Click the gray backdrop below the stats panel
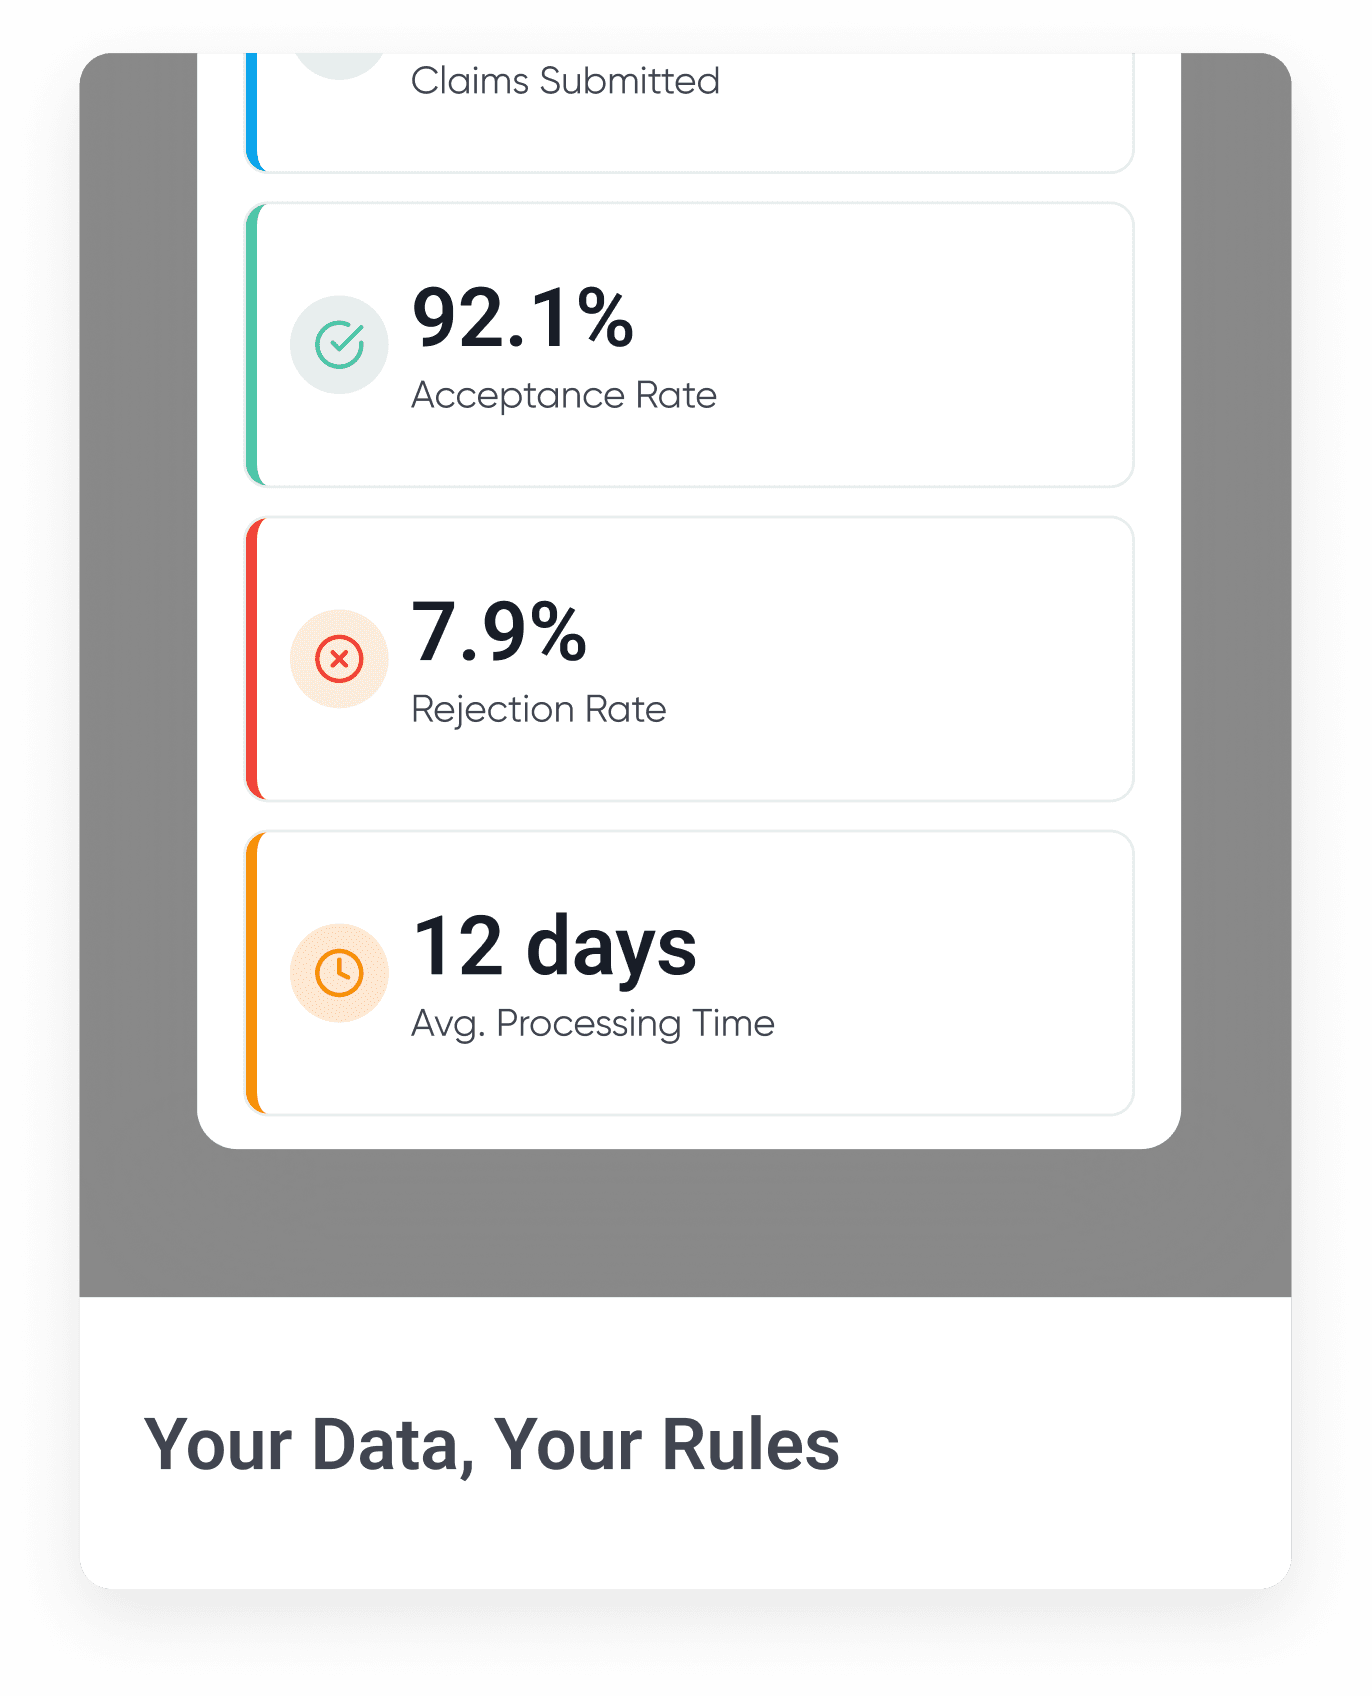Screen dimensions: 1372x1696 686,1222
